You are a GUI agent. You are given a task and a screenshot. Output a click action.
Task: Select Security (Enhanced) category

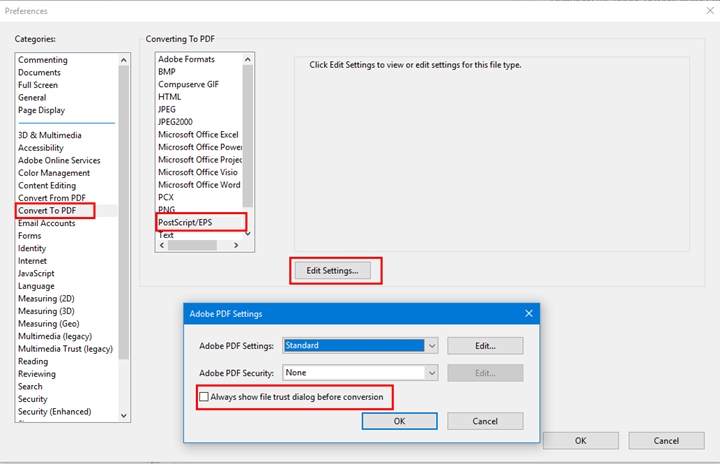click(55, 412)
